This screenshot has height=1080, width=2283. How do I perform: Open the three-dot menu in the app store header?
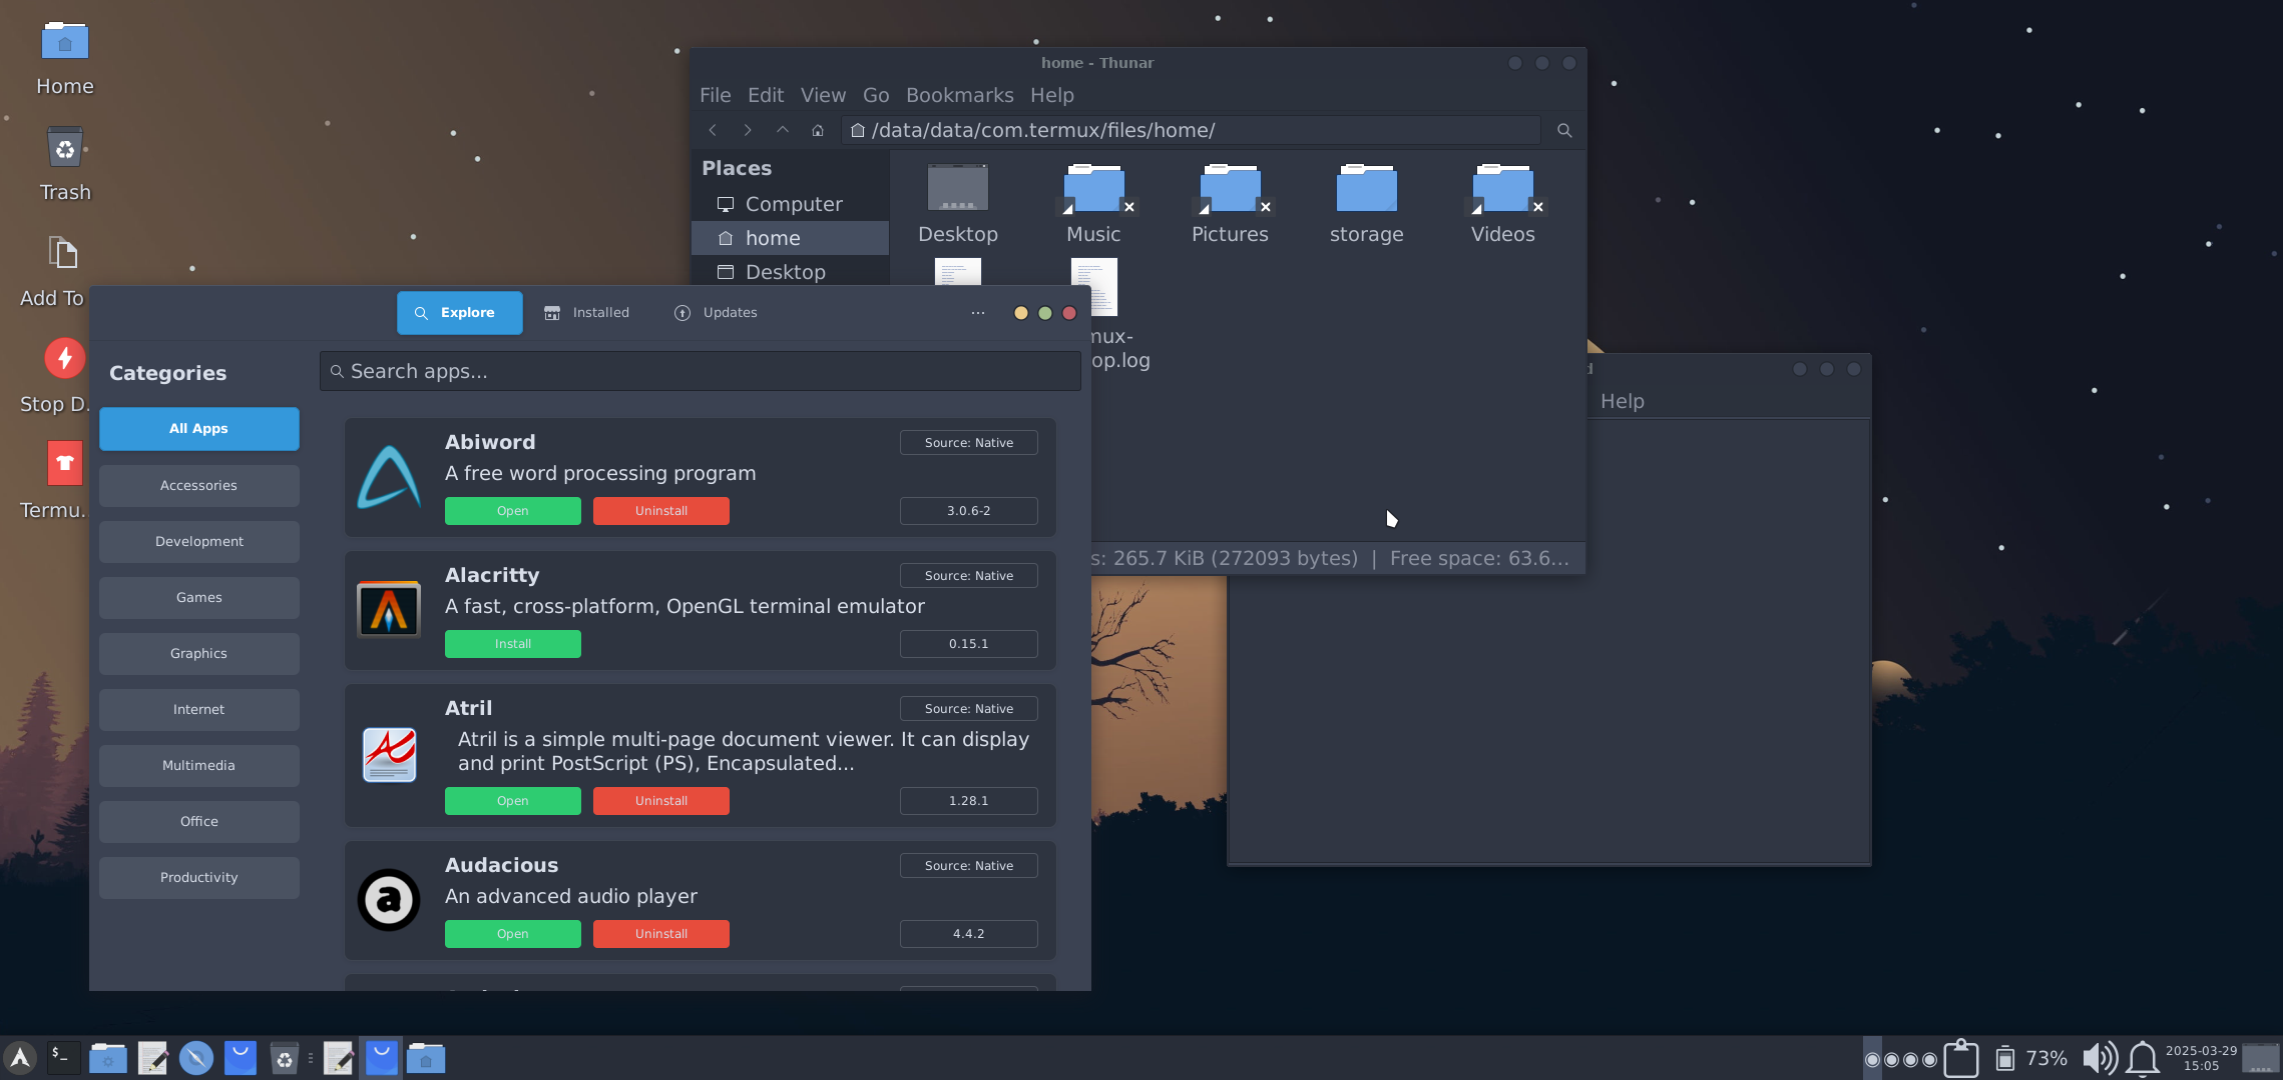pyautogui.click(x=978, y=313)
